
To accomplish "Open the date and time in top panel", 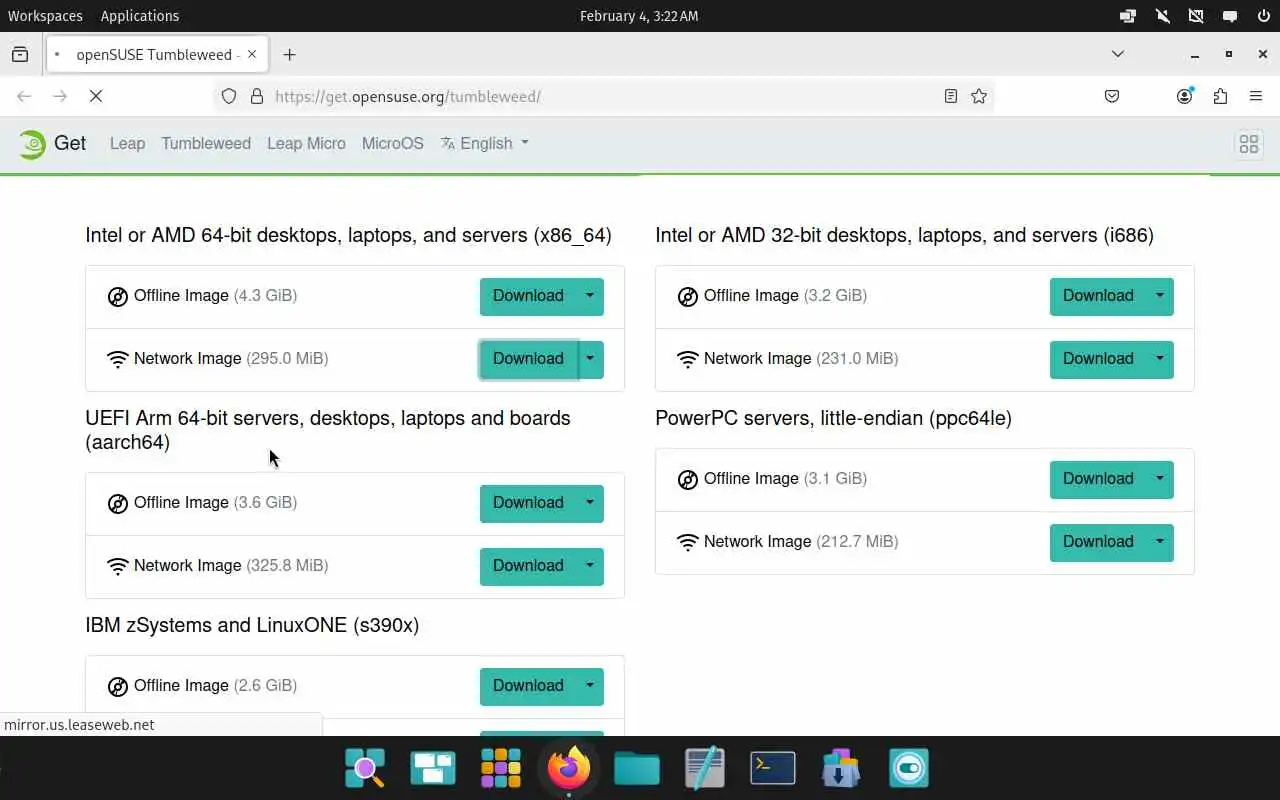I will (639, 16).
